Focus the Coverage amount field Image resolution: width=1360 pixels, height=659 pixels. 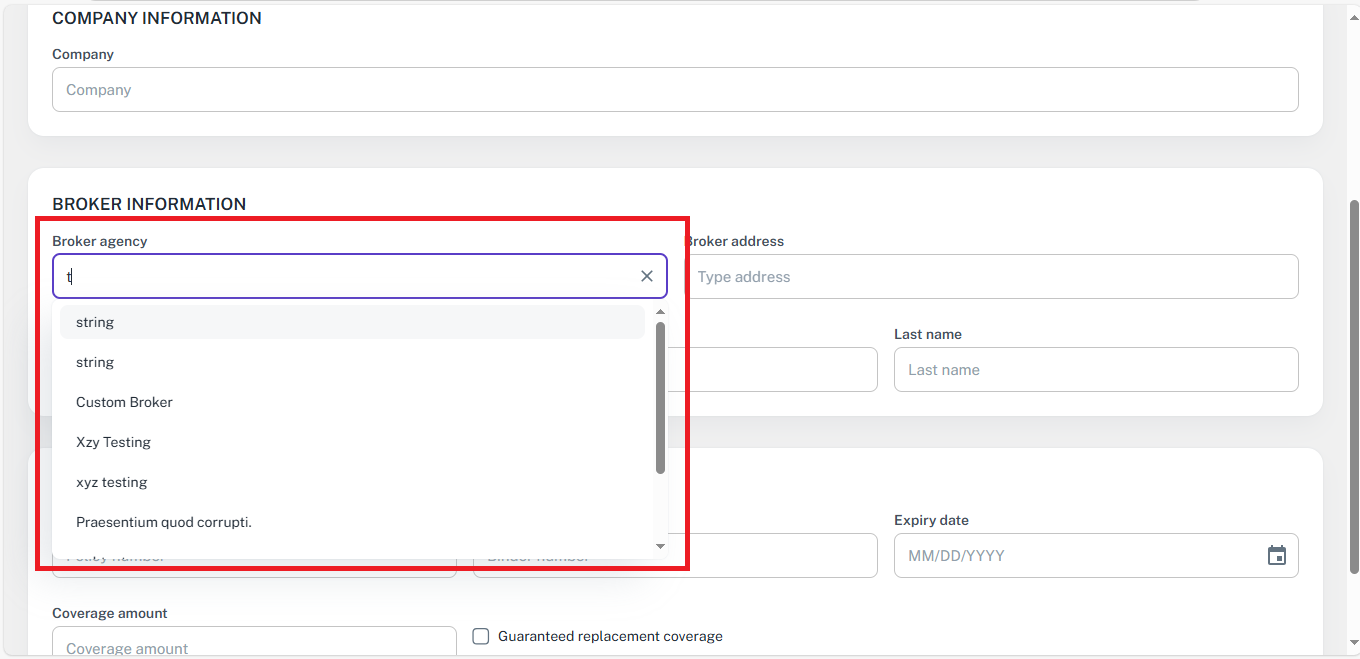(x=254, y=645)
